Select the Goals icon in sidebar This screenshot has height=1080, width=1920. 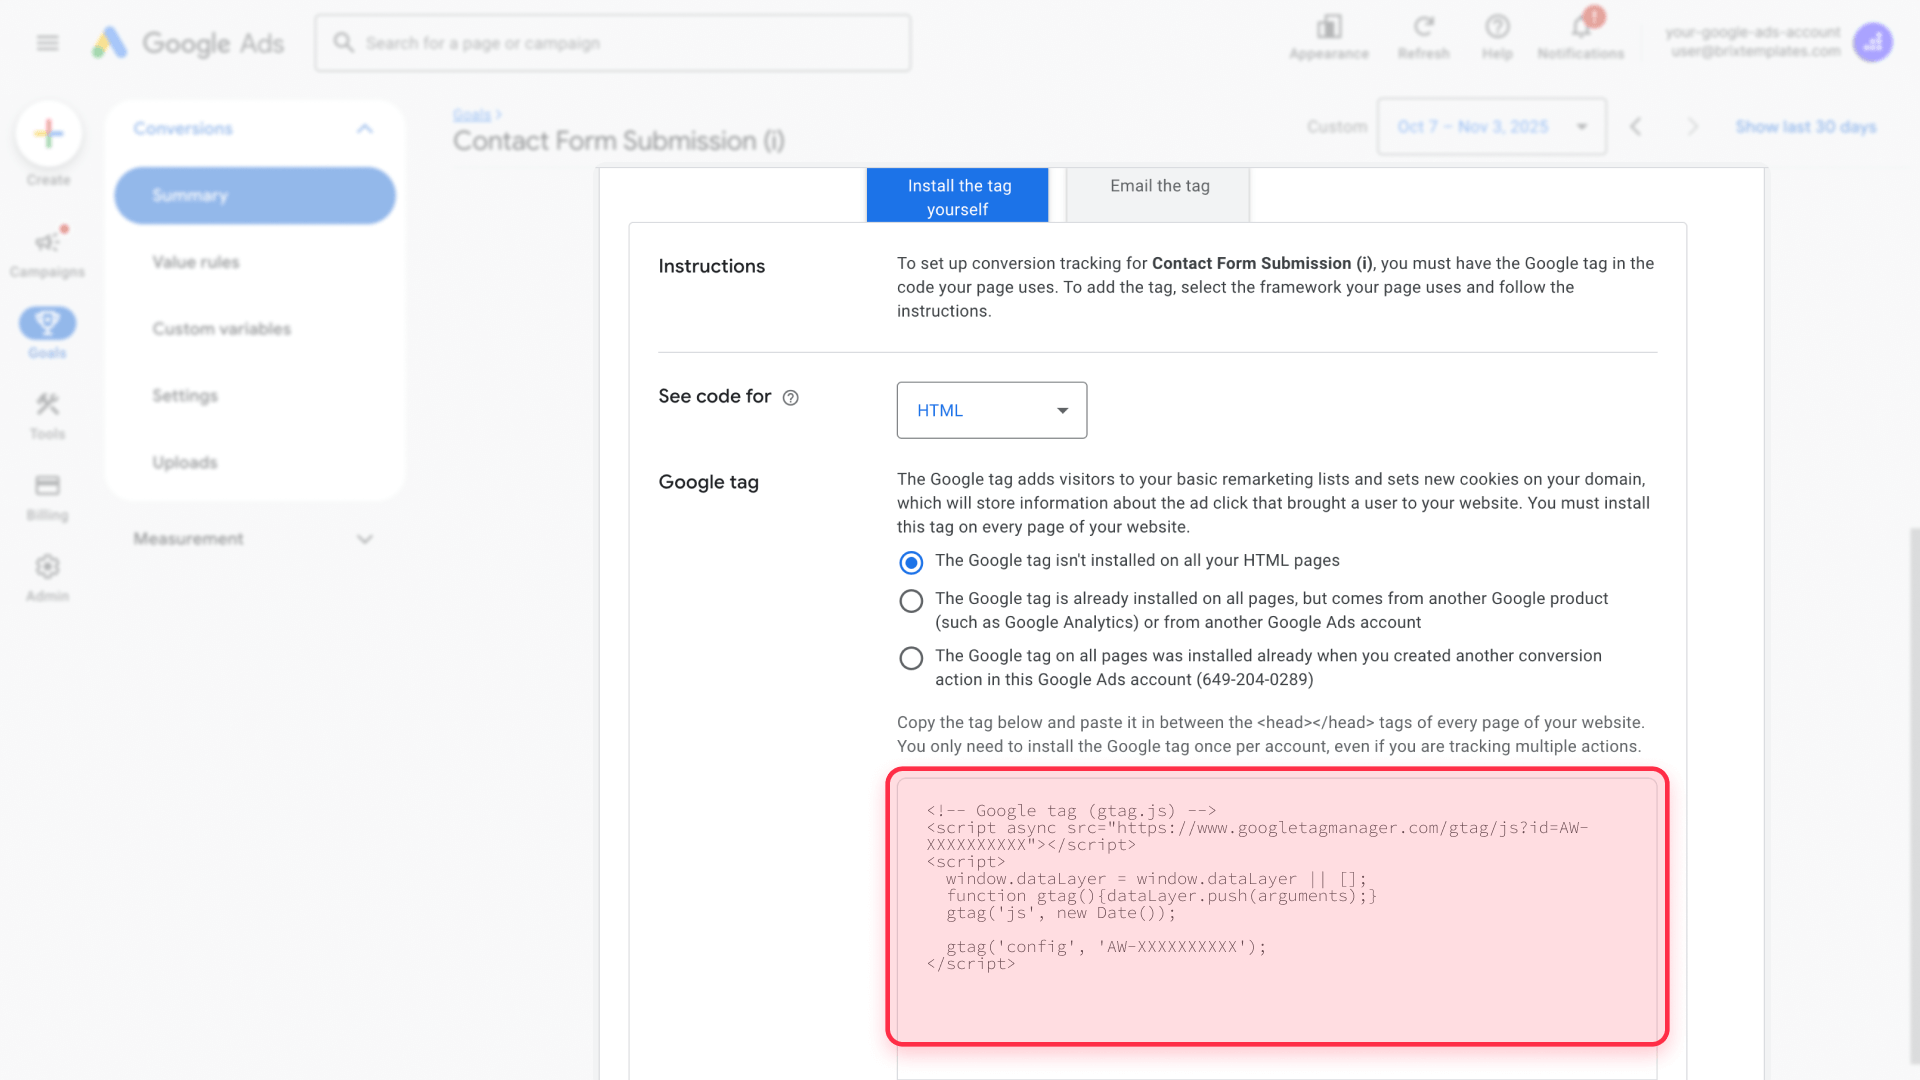47,330
